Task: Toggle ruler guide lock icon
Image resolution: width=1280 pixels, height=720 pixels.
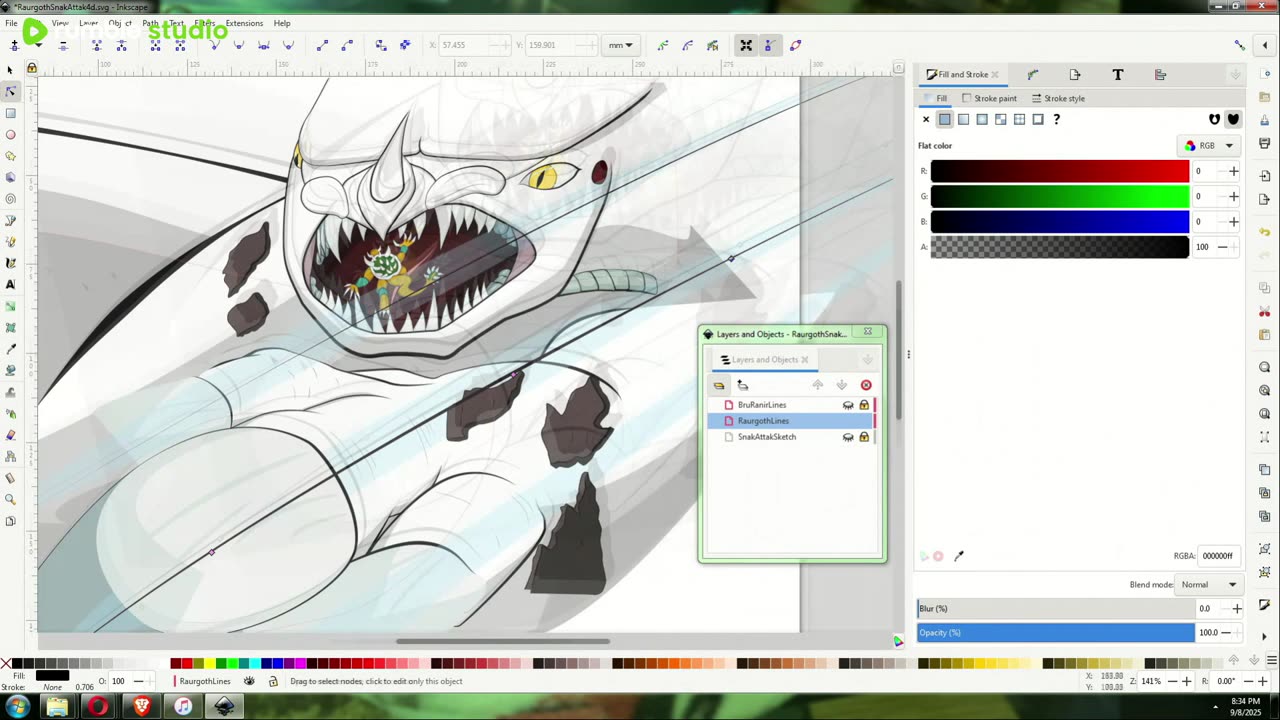Action: [31, 68]
